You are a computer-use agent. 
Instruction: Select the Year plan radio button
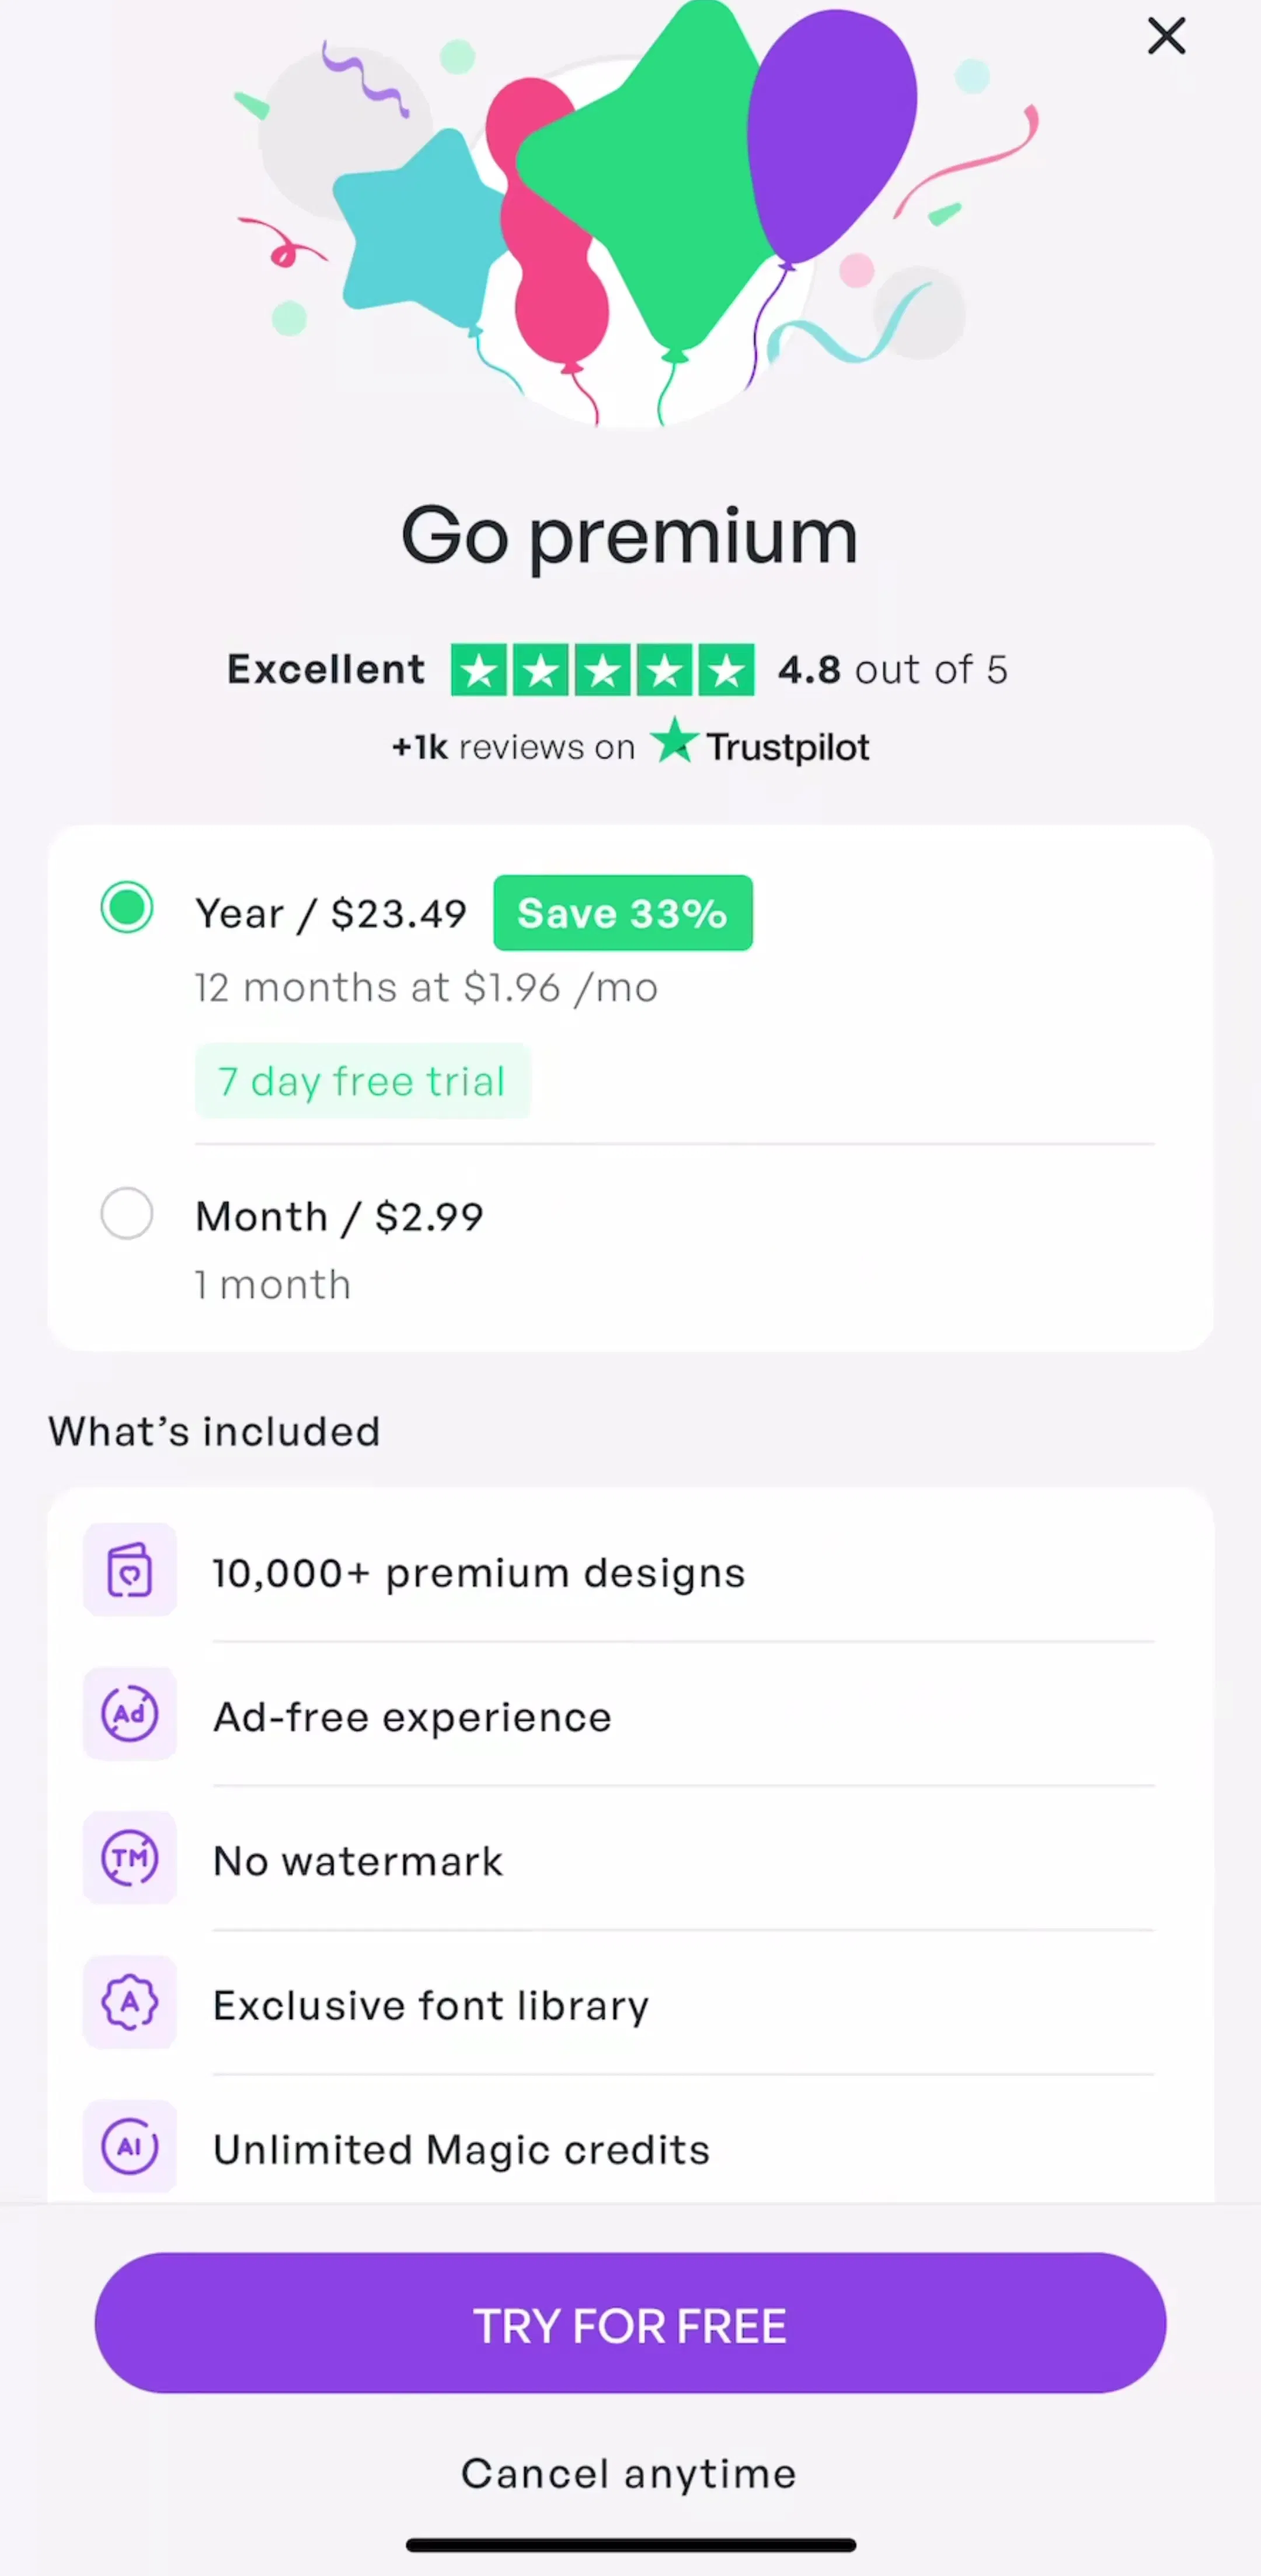pos(127,907)
